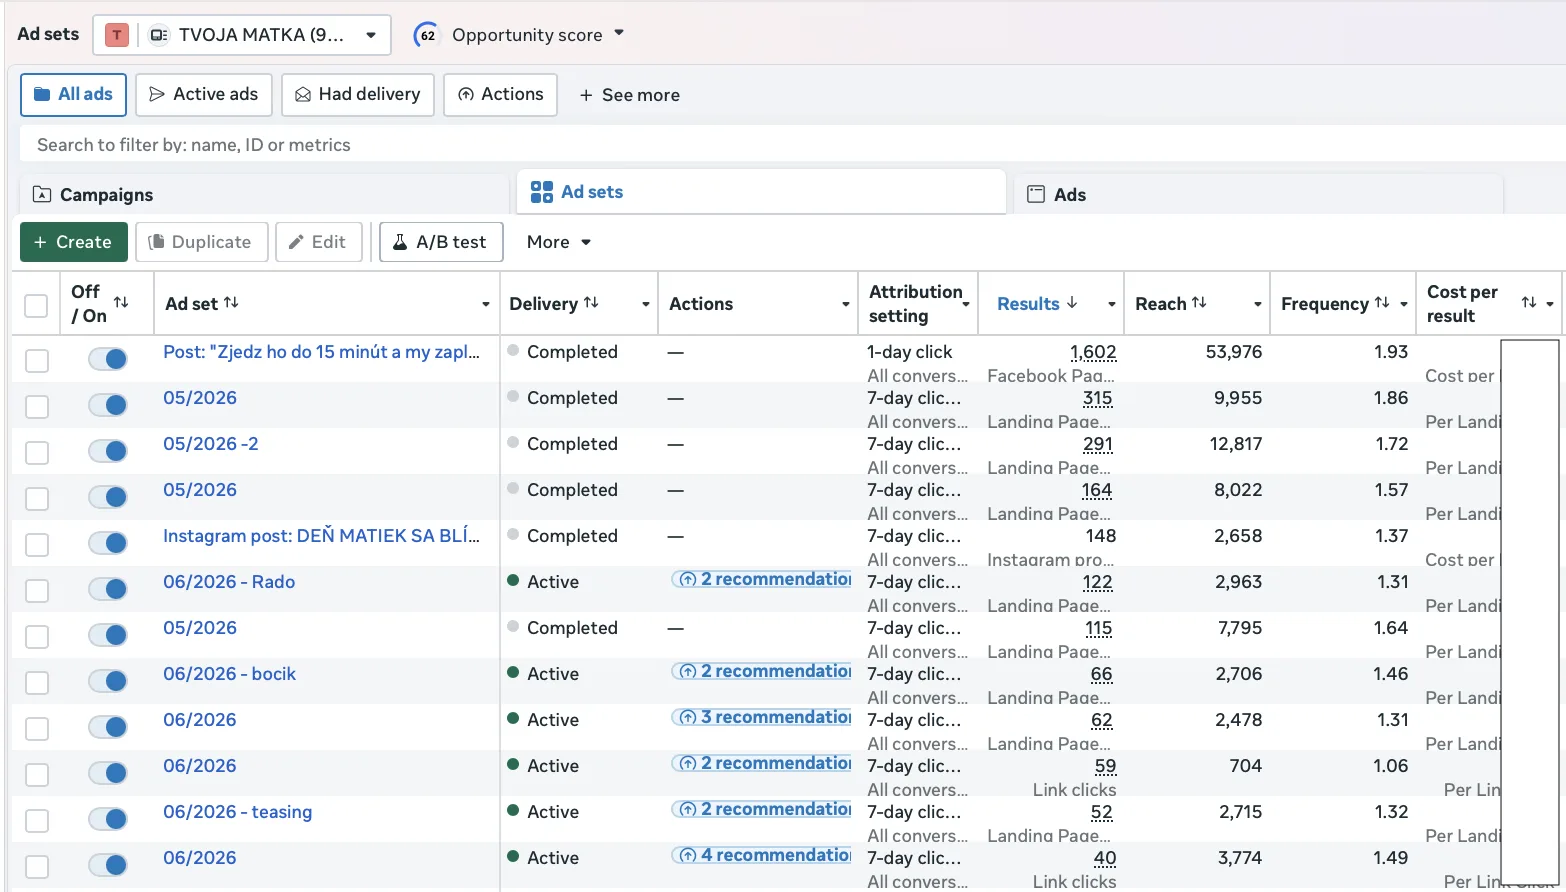Click the Duplicate copy icon

coord(156,242)
